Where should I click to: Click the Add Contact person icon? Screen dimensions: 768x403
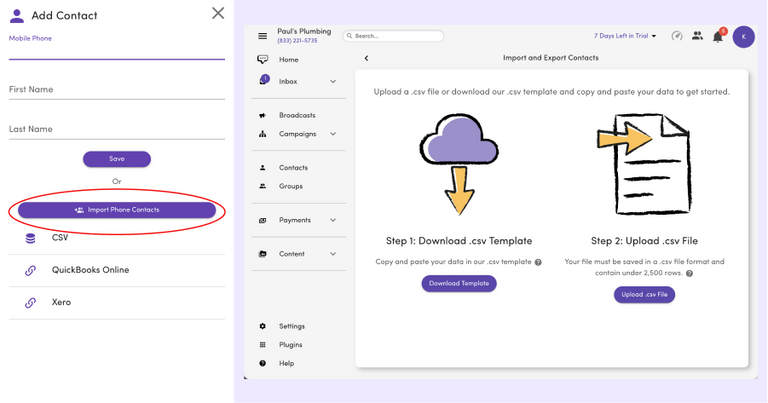pos(17,16)
